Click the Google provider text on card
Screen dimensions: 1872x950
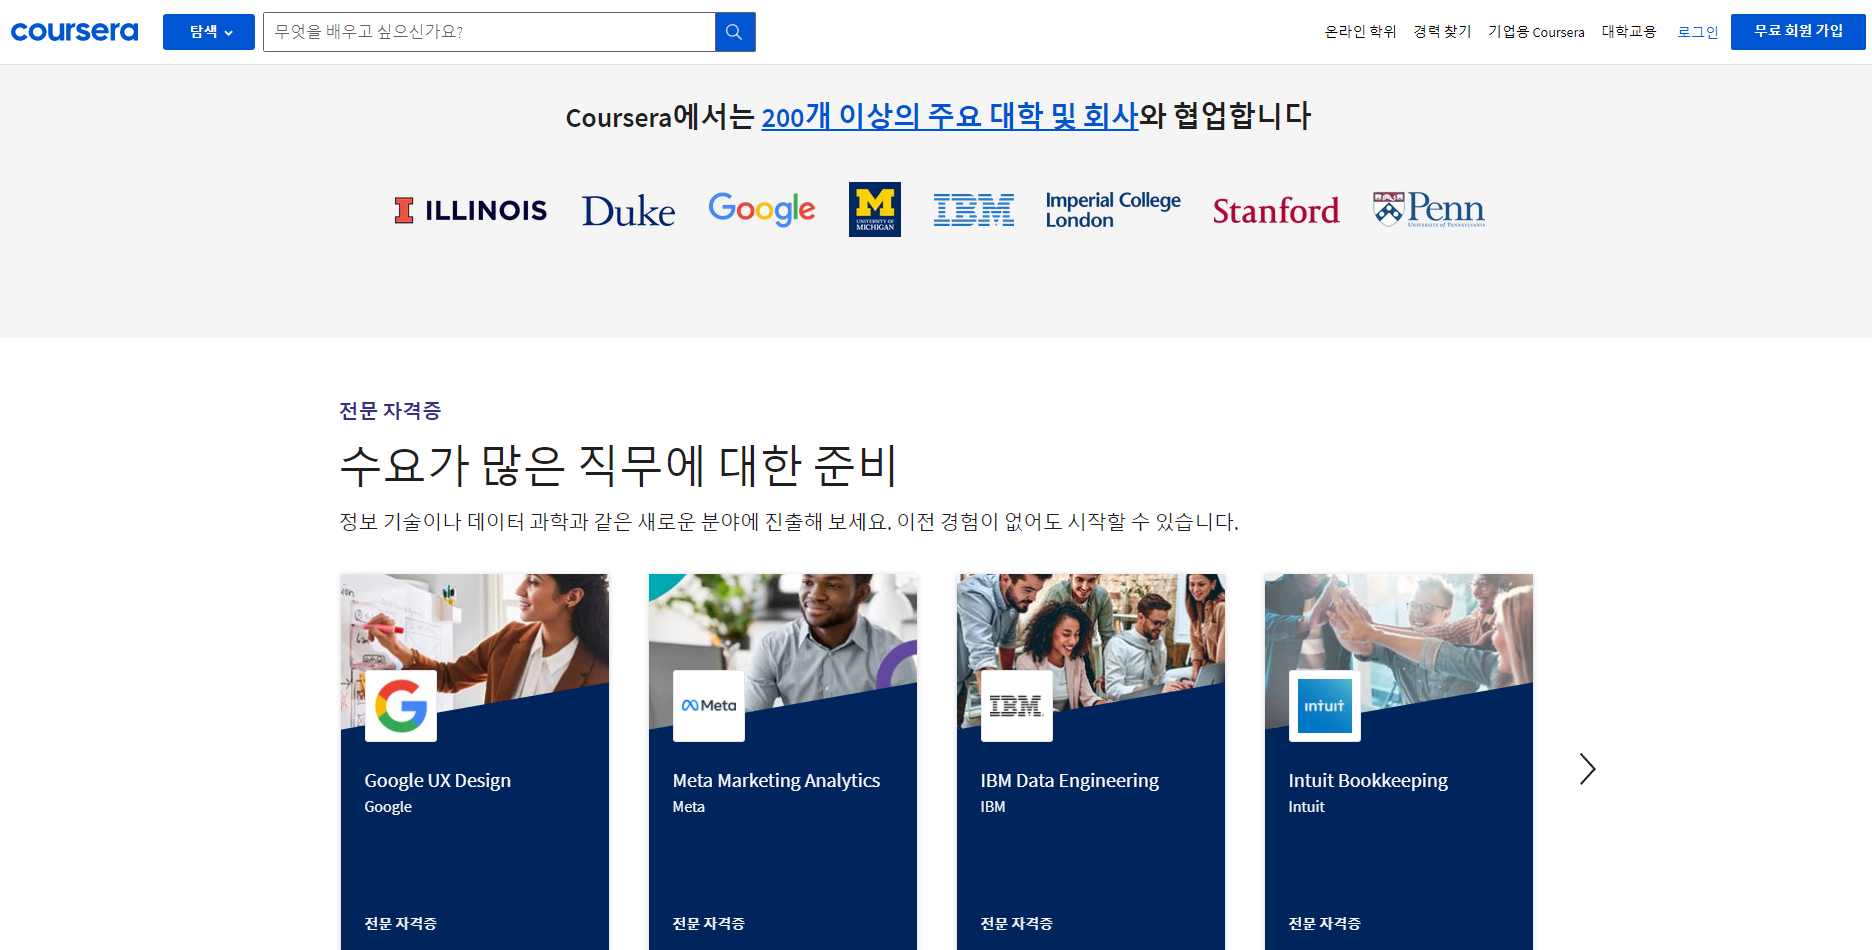point(388,807)
